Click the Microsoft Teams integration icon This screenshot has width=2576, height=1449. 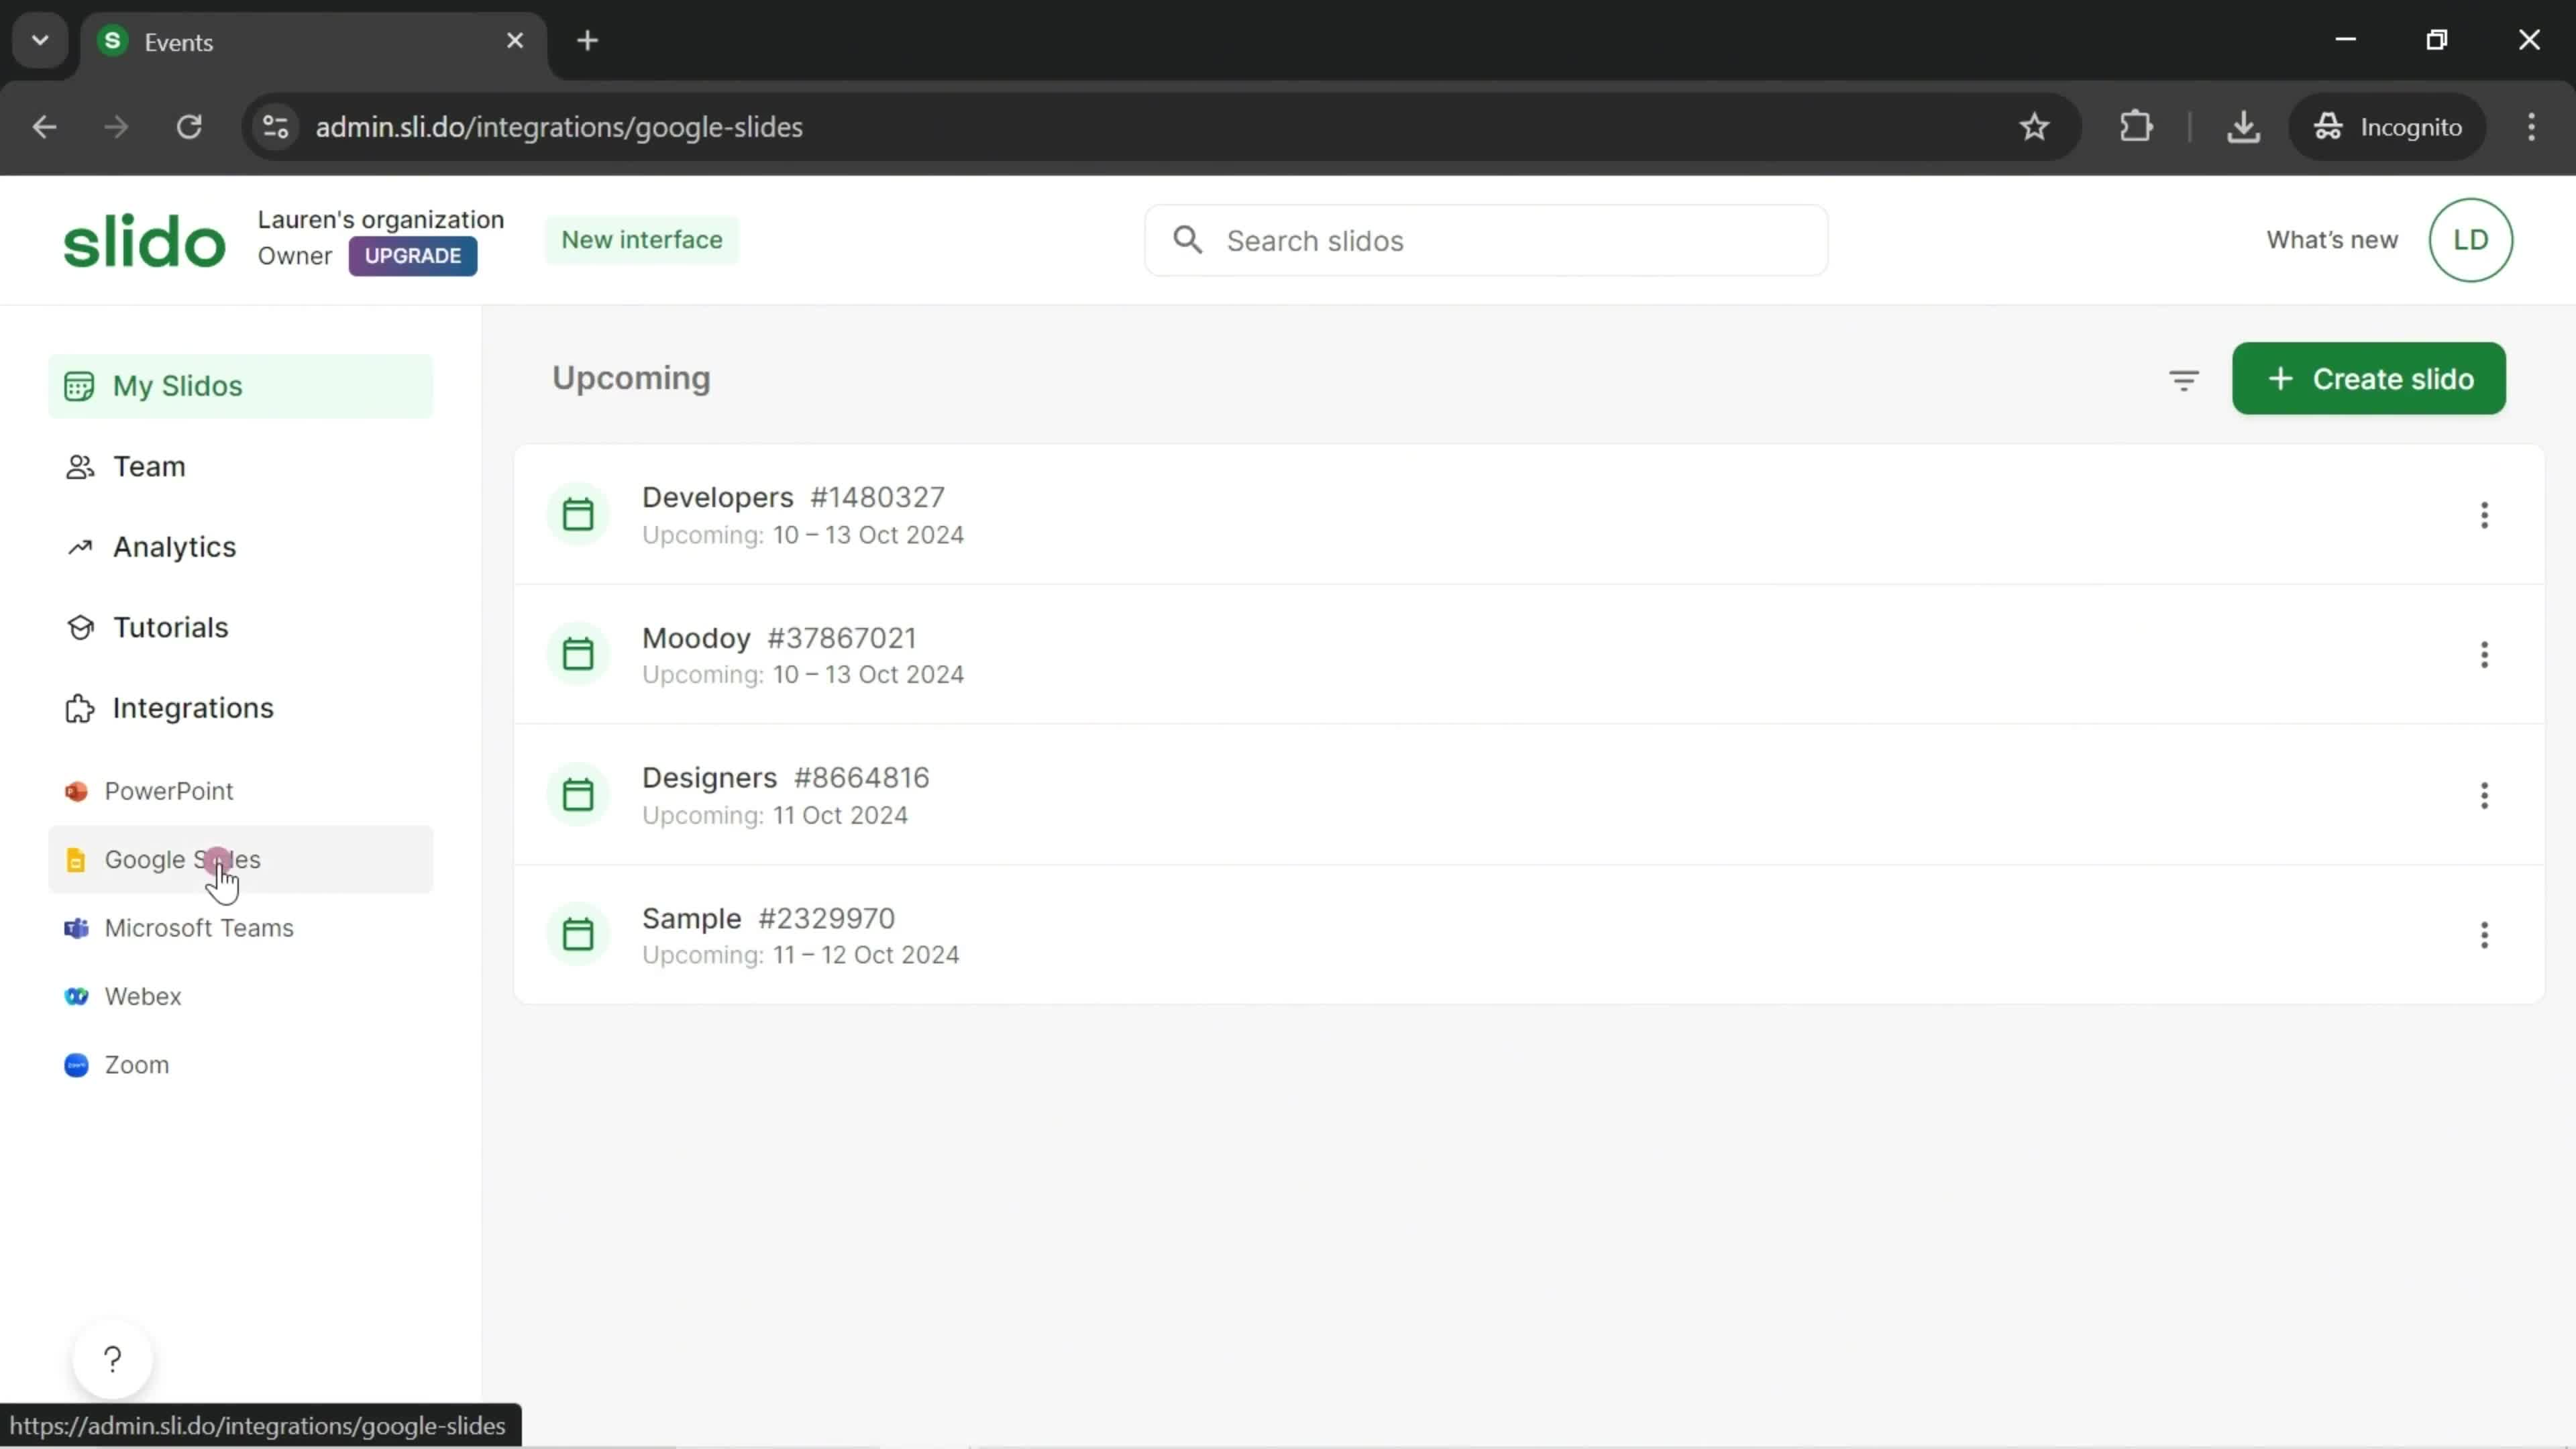[x=76, y=927]
